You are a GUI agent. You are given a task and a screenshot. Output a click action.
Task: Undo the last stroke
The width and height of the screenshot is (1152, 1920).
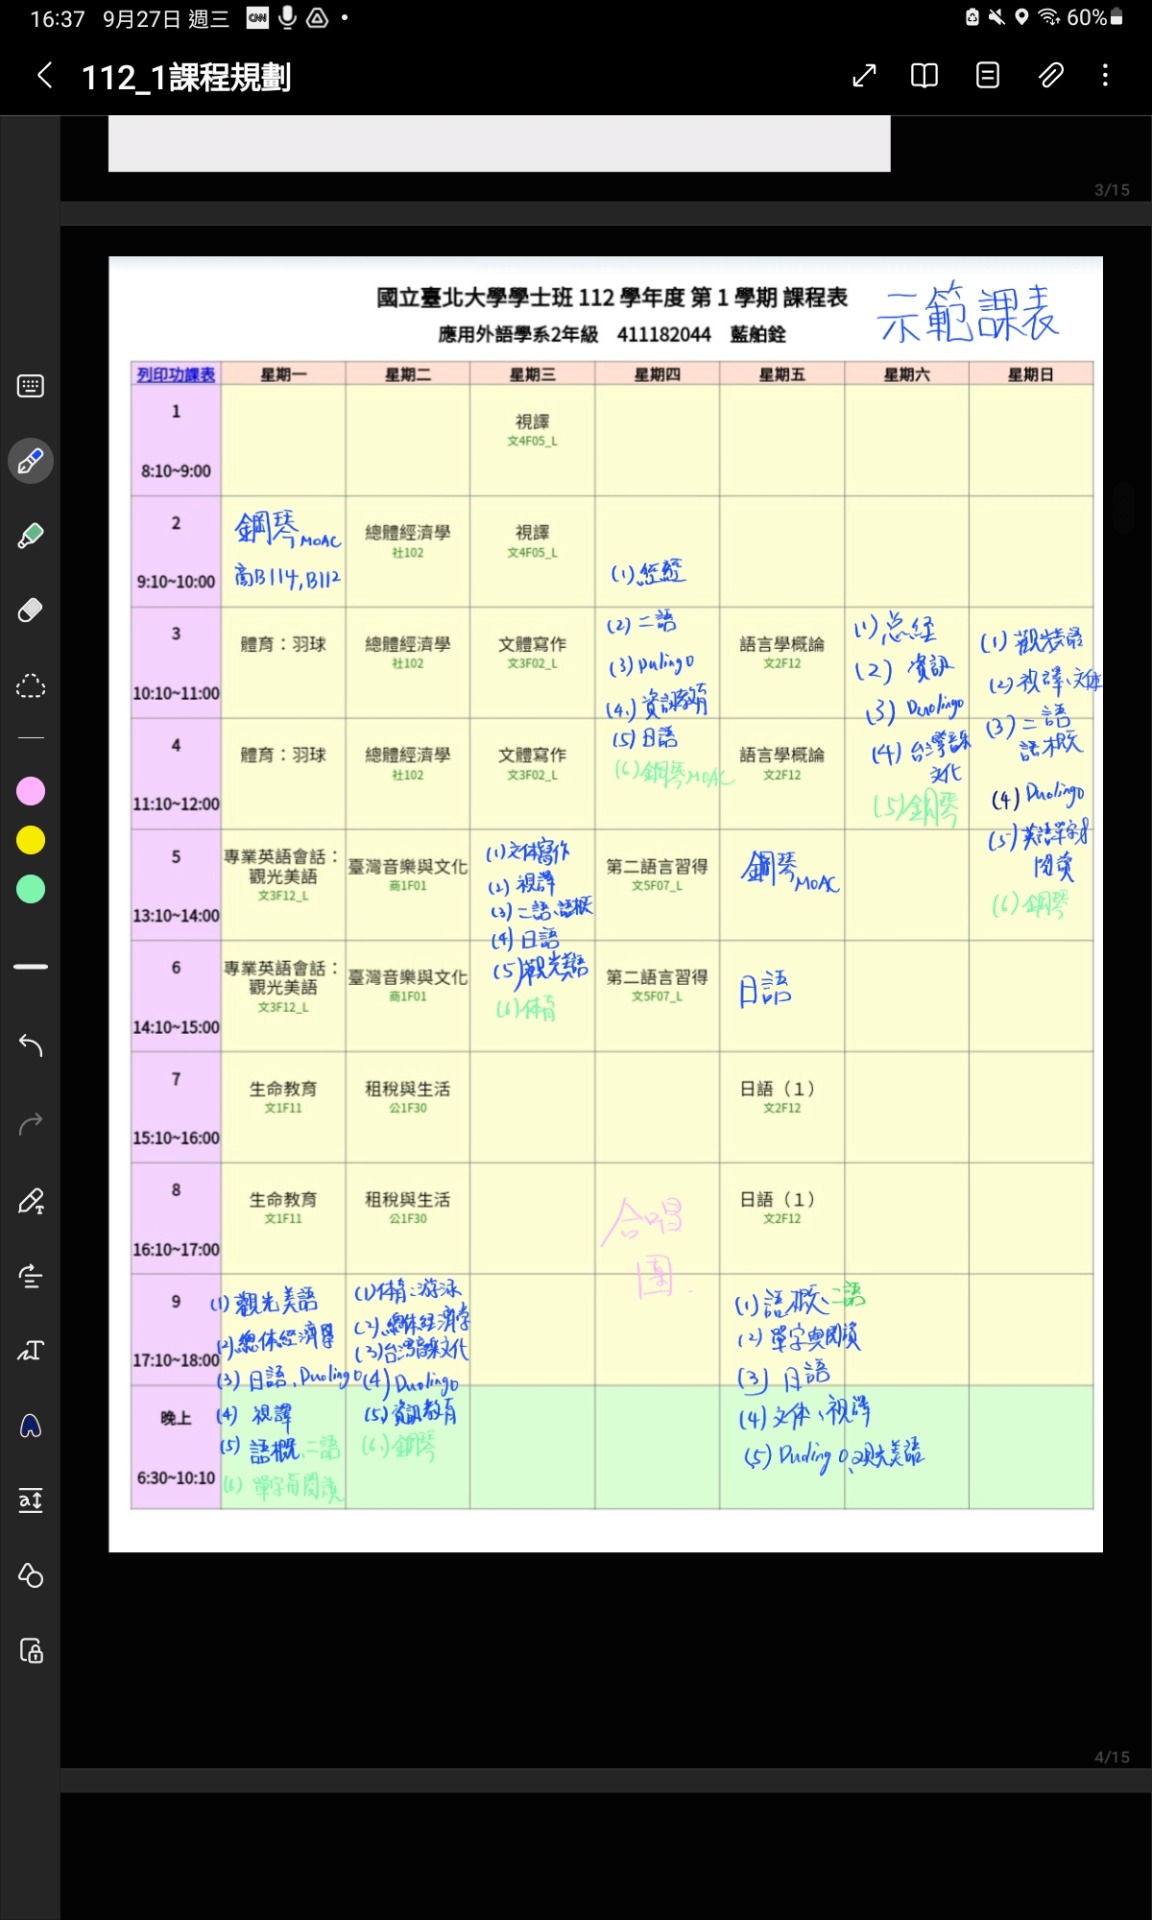click(x=31, y=1046)
